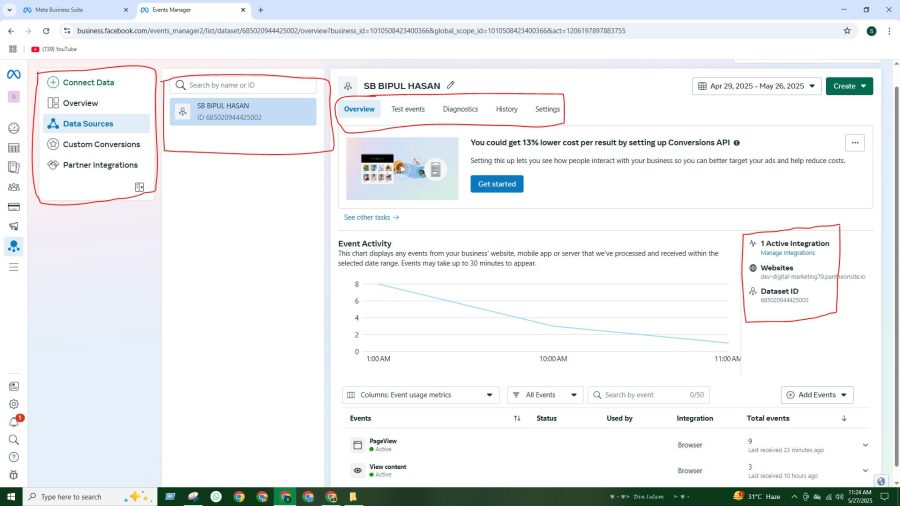The width and height of the screenshot is (900, 506).
Task: Open the Windows Start menu
Action: point(11,497)
